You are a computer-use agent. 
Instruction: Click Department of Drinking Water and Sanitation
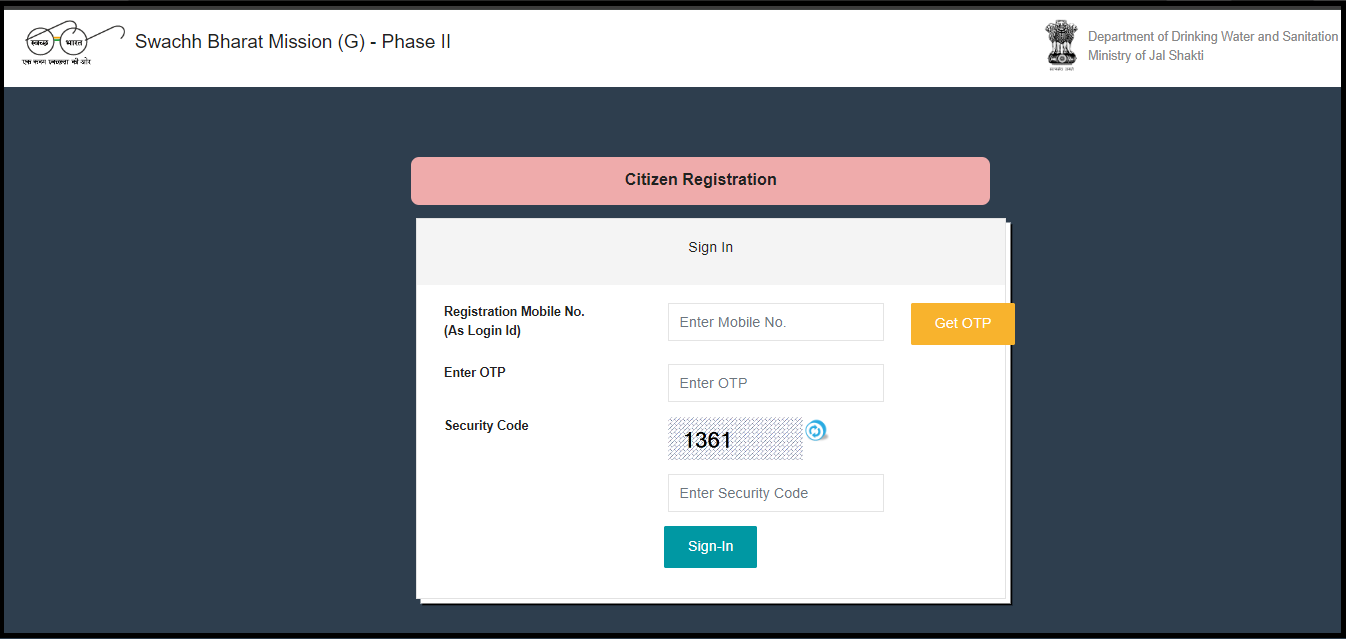pos(1213,36)
